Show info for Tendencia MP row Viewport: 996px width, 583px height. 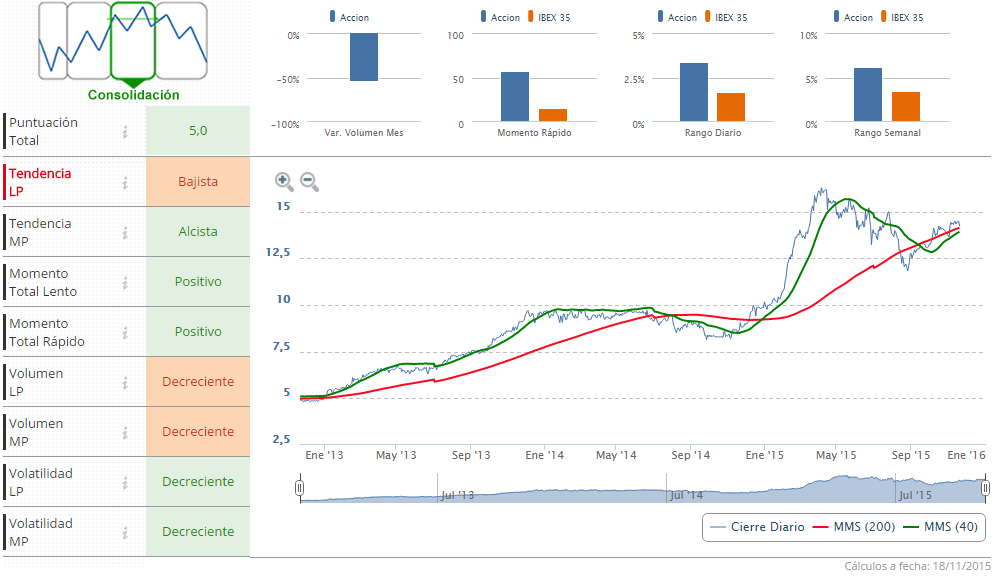click(x=125, y=232)
